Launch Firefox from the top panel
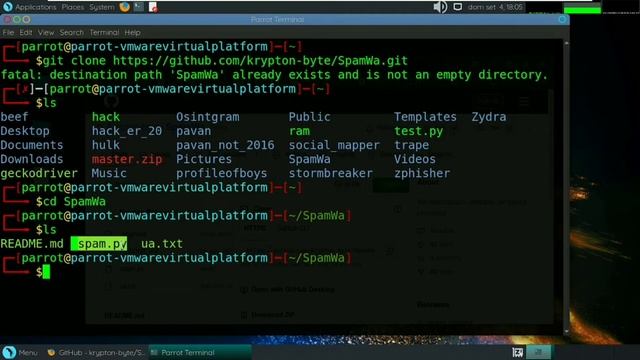This screenshot has width=640, height=360. point(124,7)
